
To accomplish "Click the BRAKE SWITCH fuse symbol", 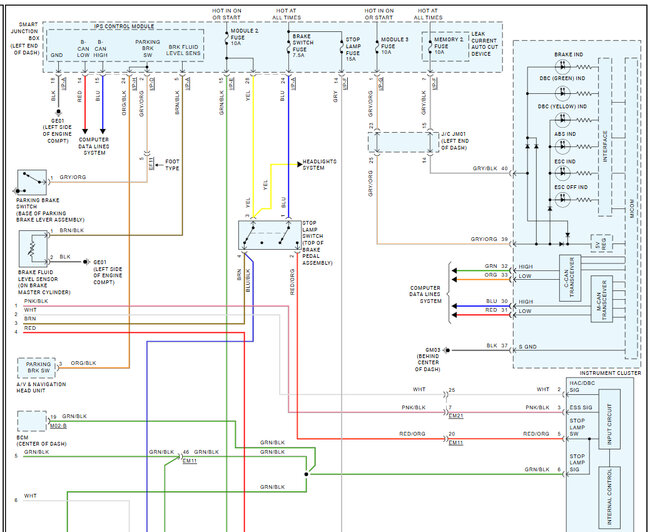I will [x=289, y=46].
